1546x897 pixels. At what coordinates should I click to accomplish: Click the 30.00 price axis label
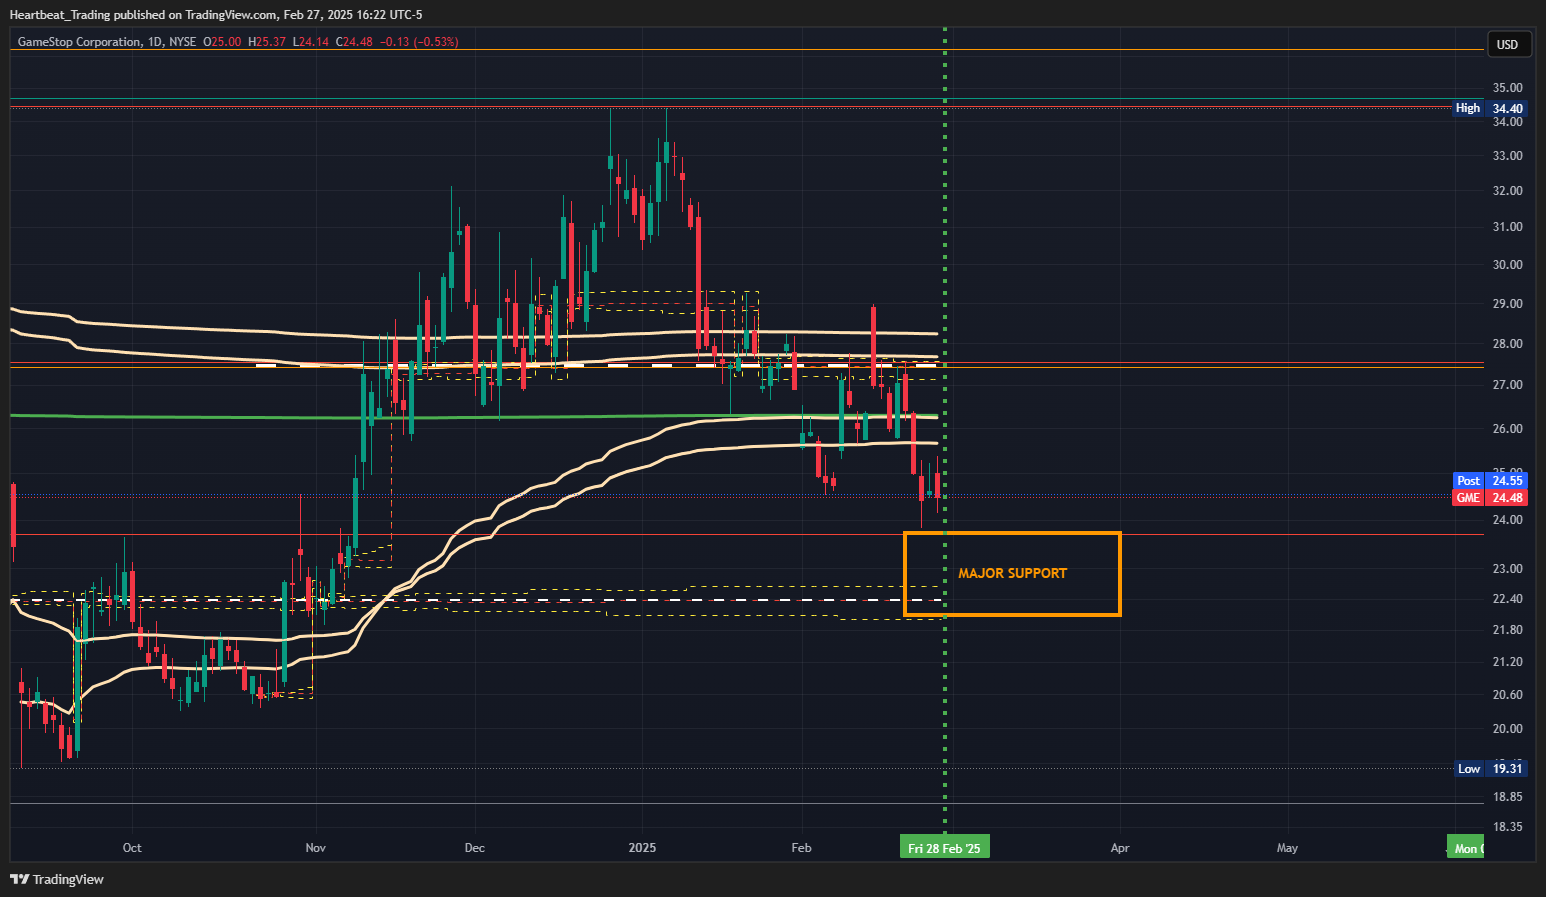[1507, 265]
